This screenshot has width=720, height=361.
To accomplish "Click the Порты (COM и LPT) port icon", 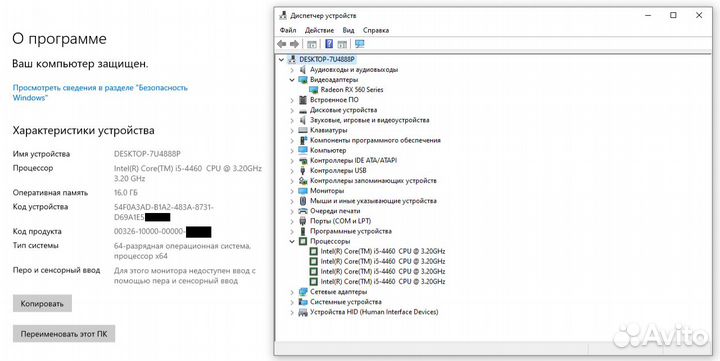I will 303,221.
